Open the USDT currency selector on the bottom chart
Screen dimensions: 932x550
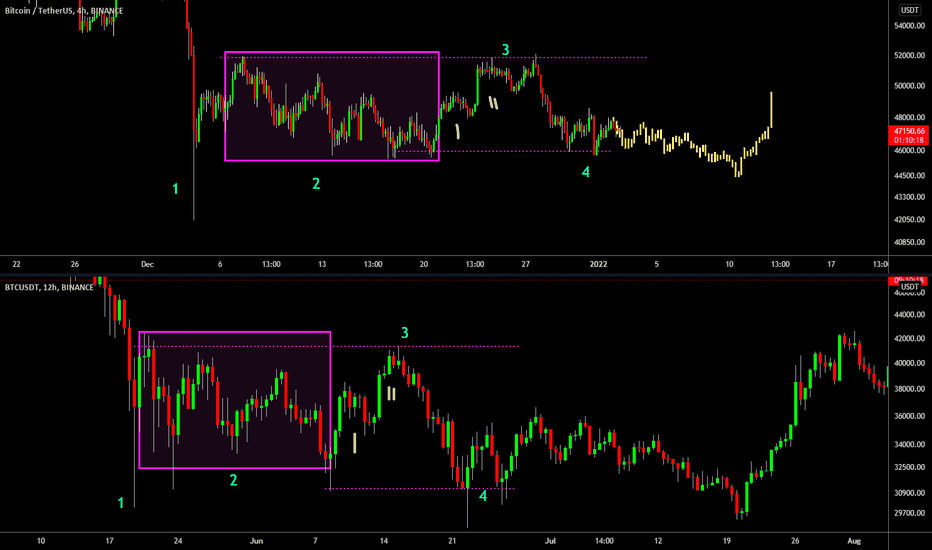coord(909,287)
